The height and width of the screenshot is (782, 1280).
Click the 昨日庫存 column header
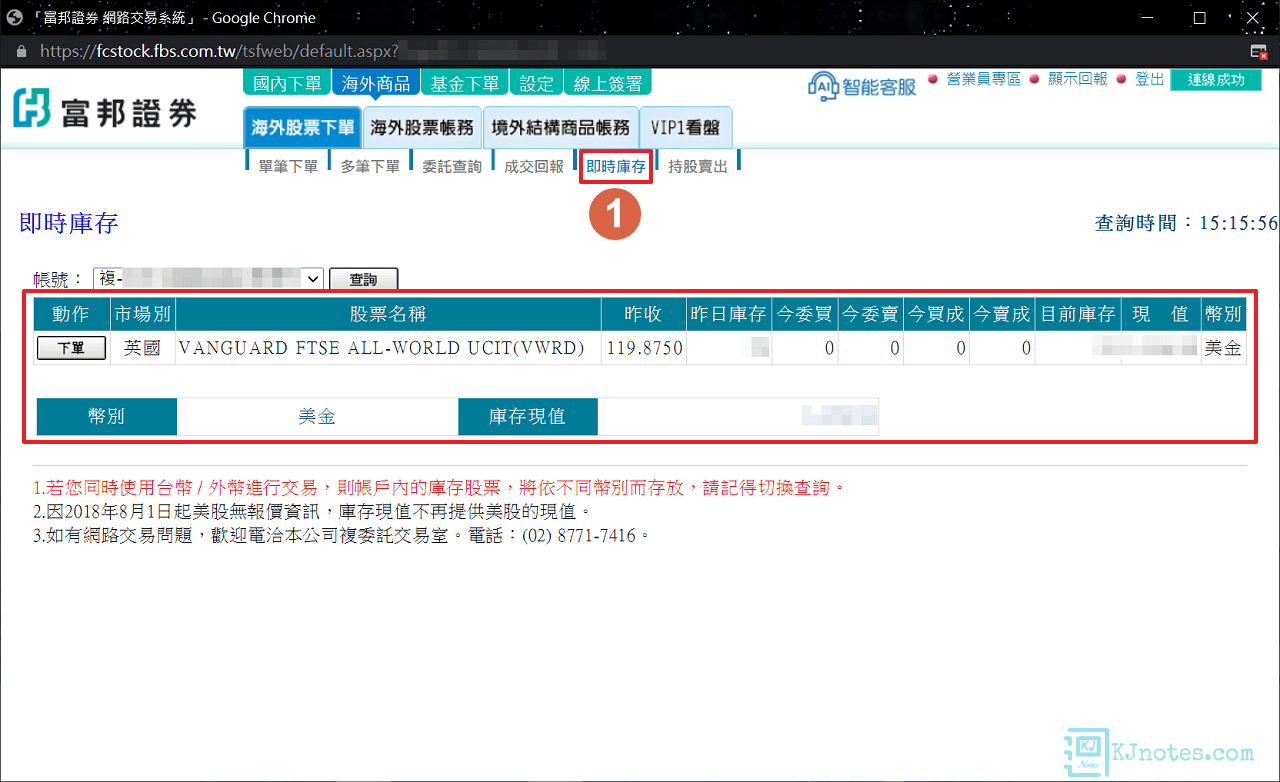pos(729,314)
